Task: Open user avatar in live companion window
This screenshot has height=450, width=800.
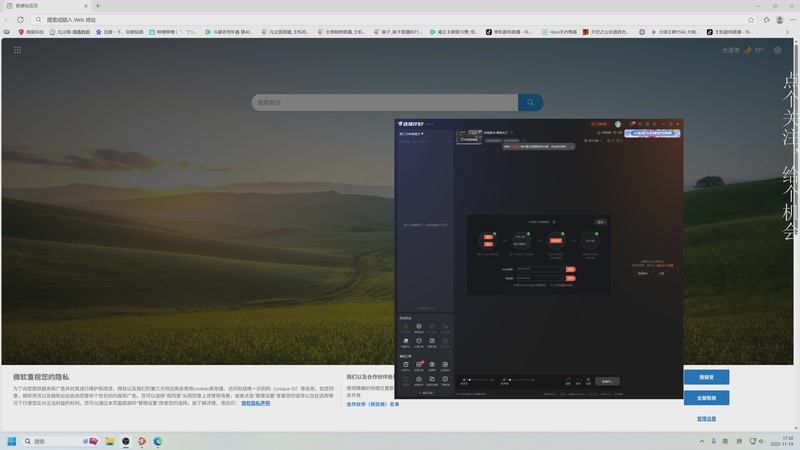Action: pyautogui.click(x=618, y=124)
